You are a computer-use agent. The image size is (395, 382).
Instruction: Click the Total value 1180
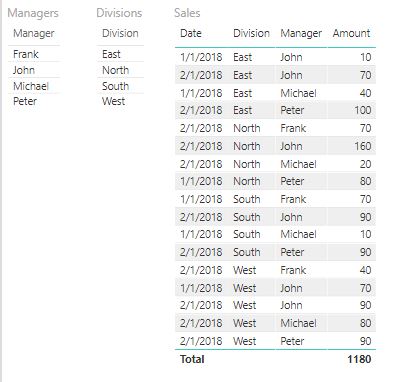(359, 359)
